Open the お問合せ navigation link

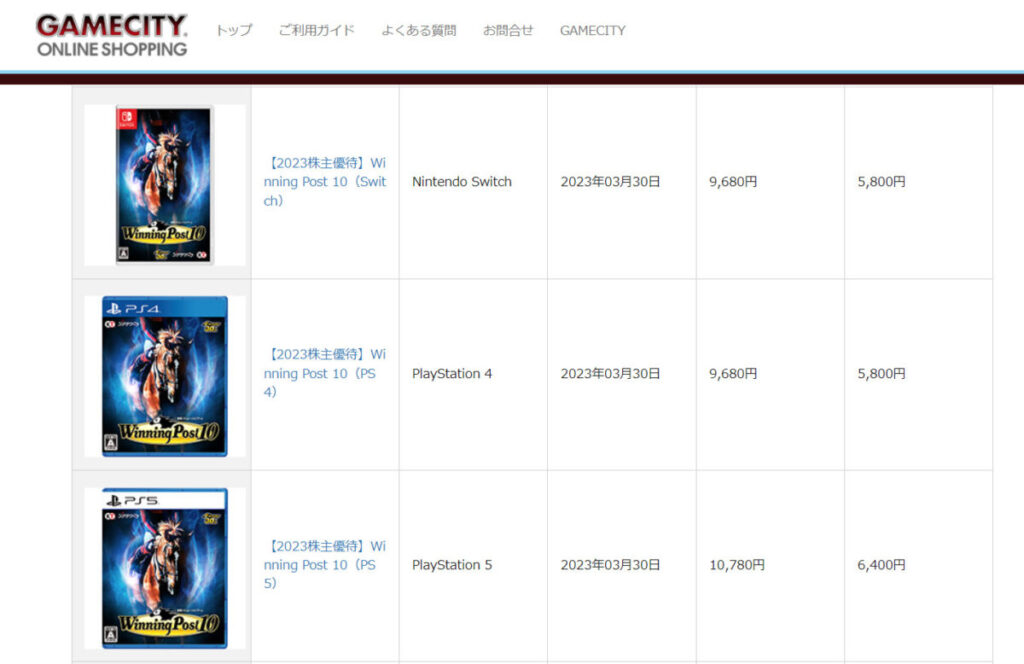coord(508,30)
